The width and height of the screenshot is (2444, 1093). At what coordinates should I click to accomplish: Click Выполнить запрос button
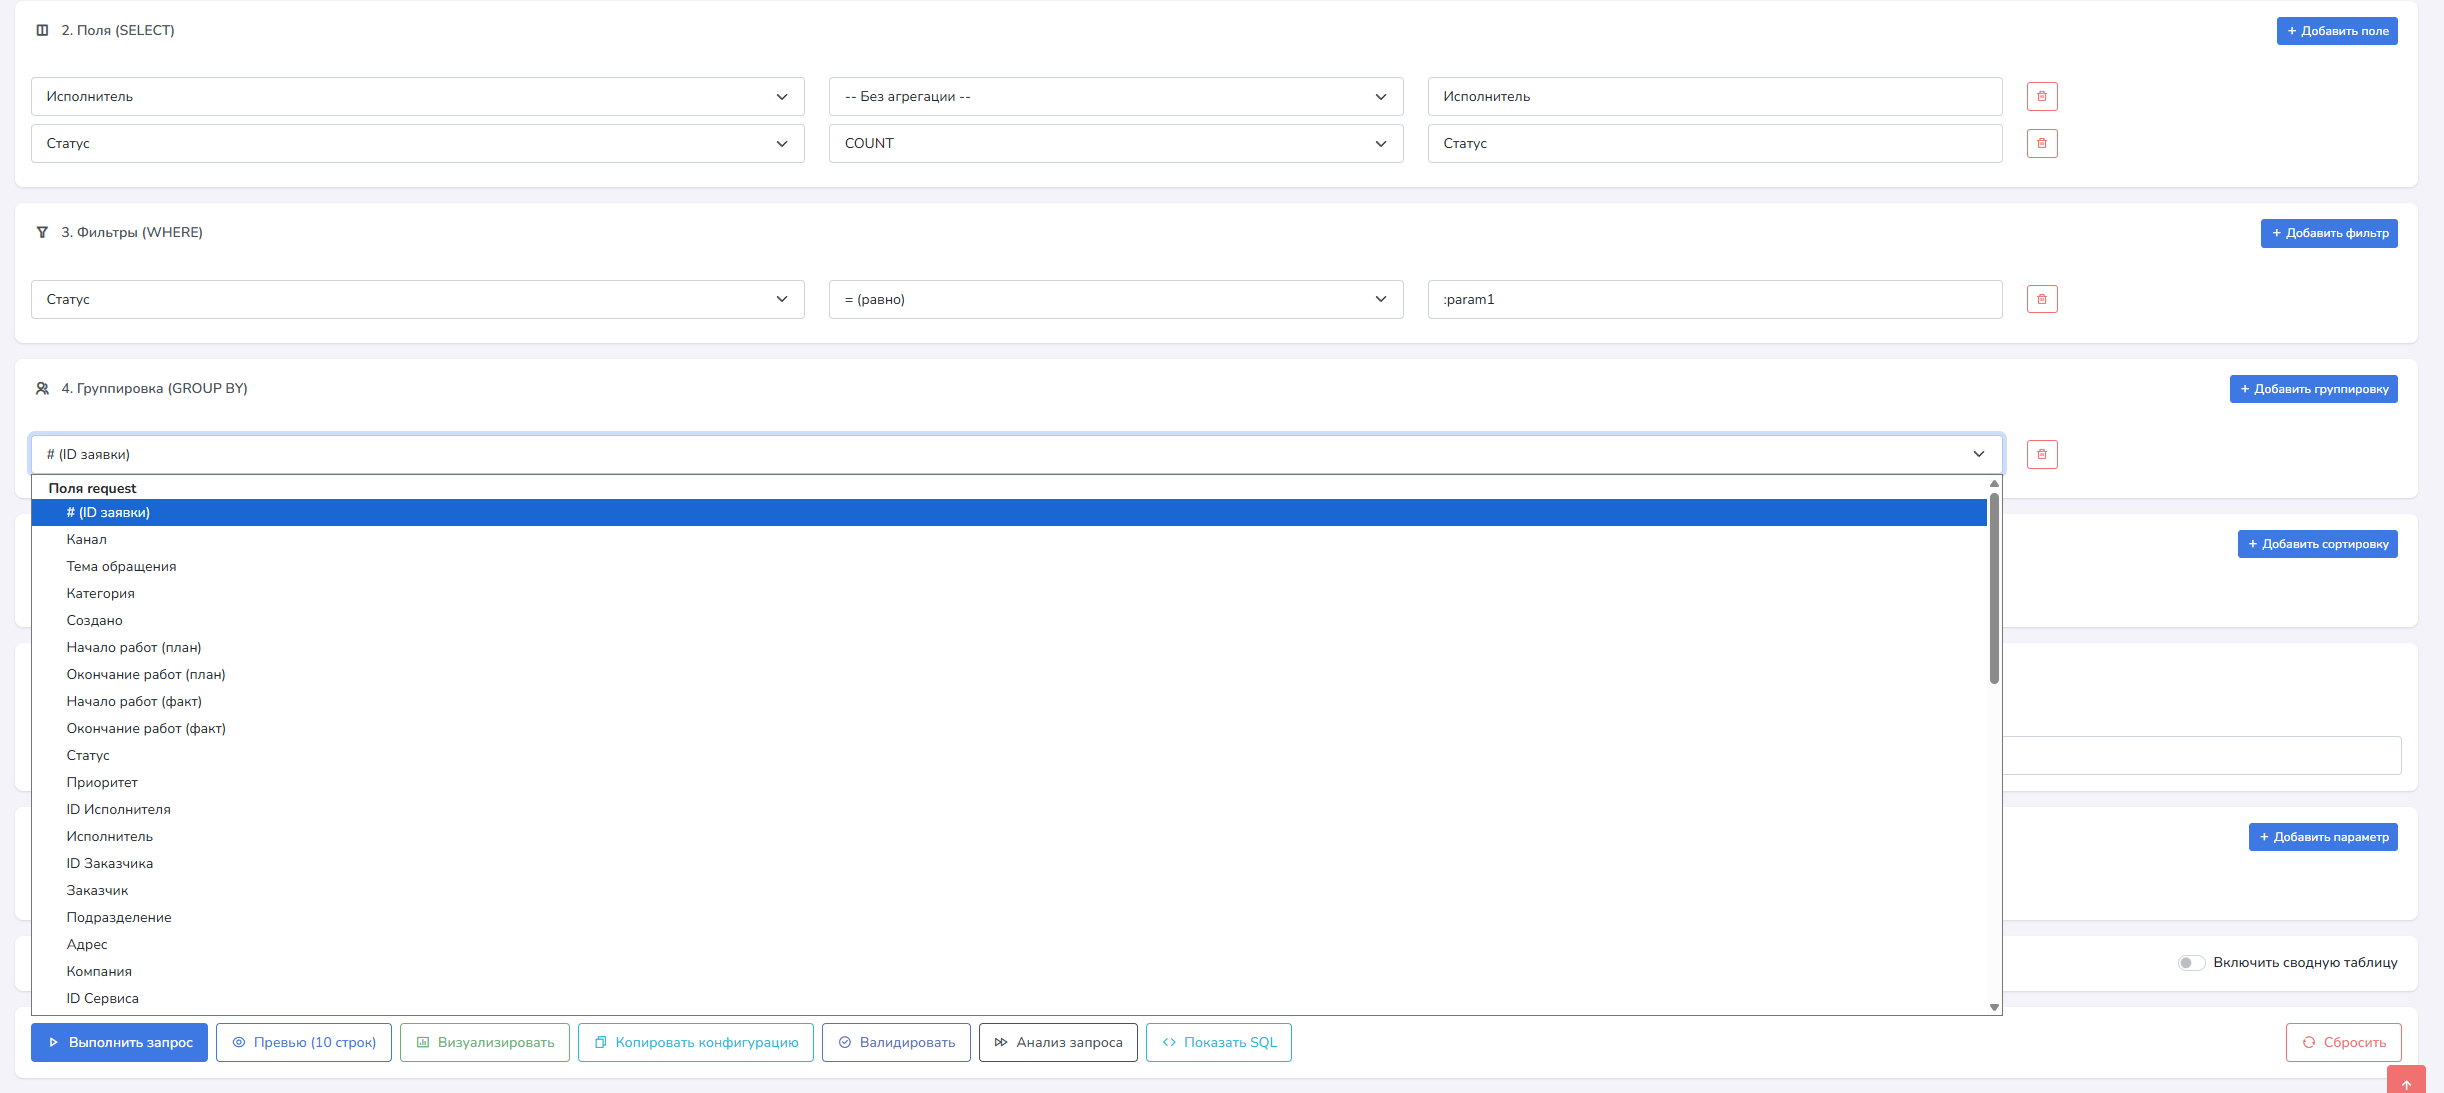tap(119, 1042)
